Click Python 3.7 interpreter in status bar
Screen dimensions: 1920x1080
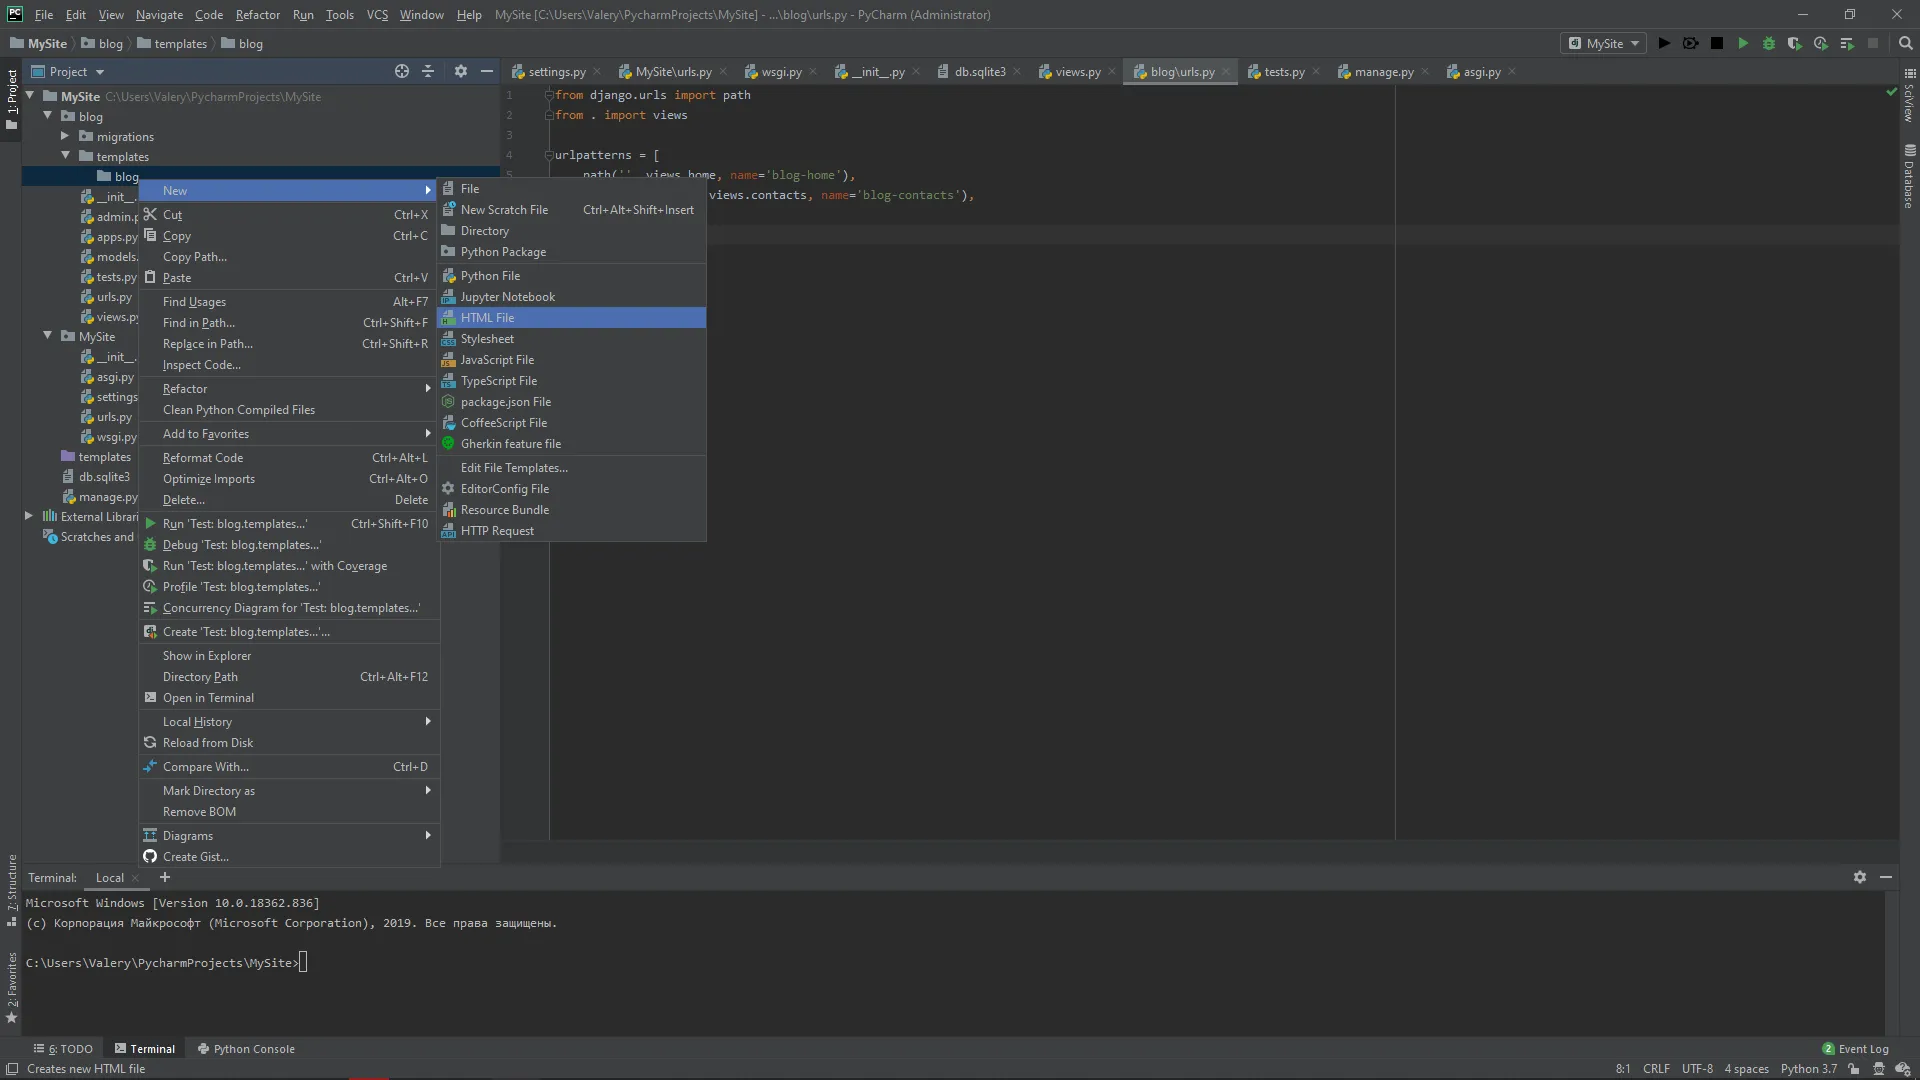point(1808,1069)
